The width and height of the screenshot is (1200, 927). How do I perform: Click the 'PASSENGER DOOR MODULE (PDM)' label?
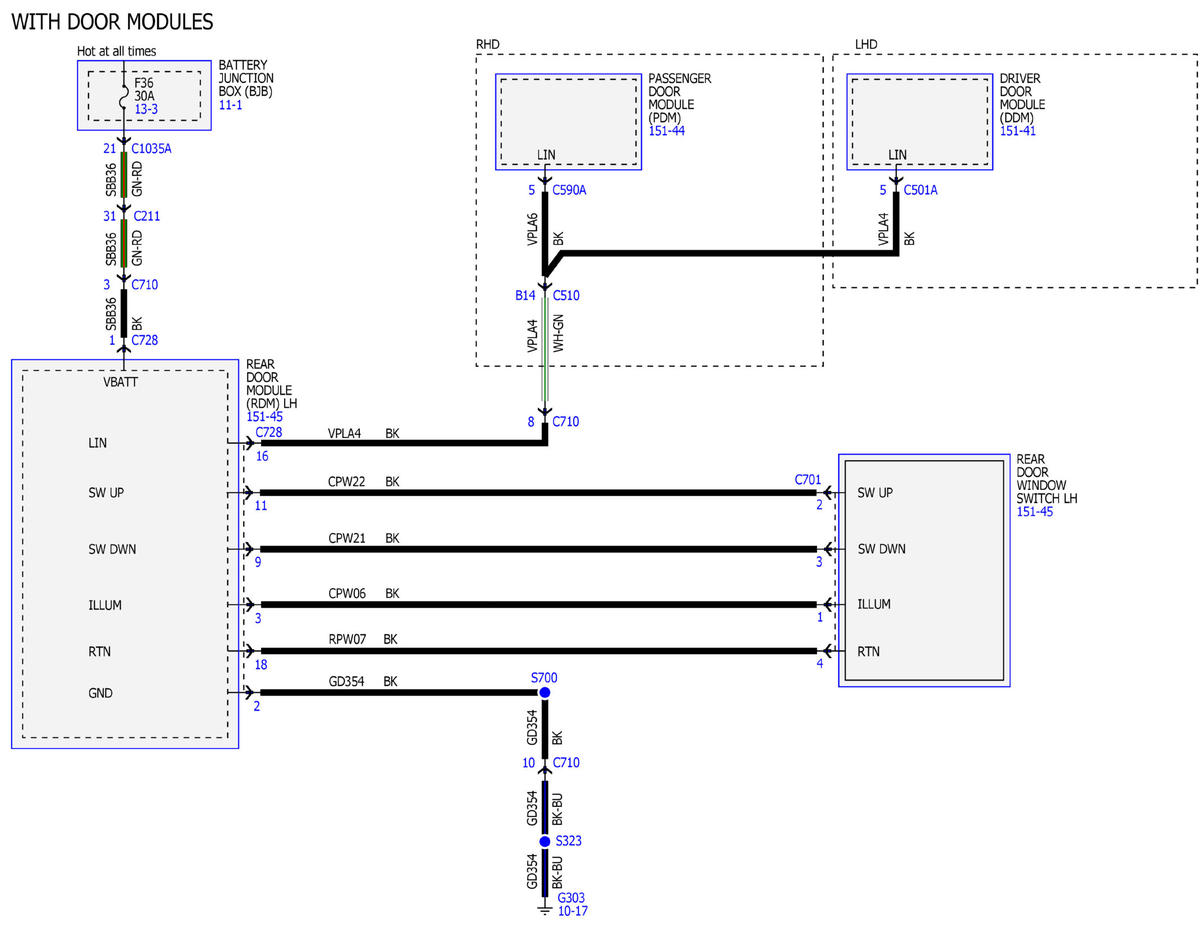coord(680,98)
